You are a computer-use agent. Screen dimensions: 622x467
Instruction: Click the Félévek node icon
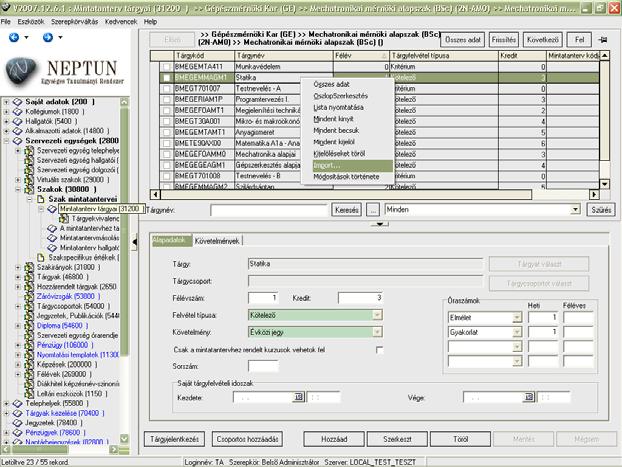coord(29,374)
